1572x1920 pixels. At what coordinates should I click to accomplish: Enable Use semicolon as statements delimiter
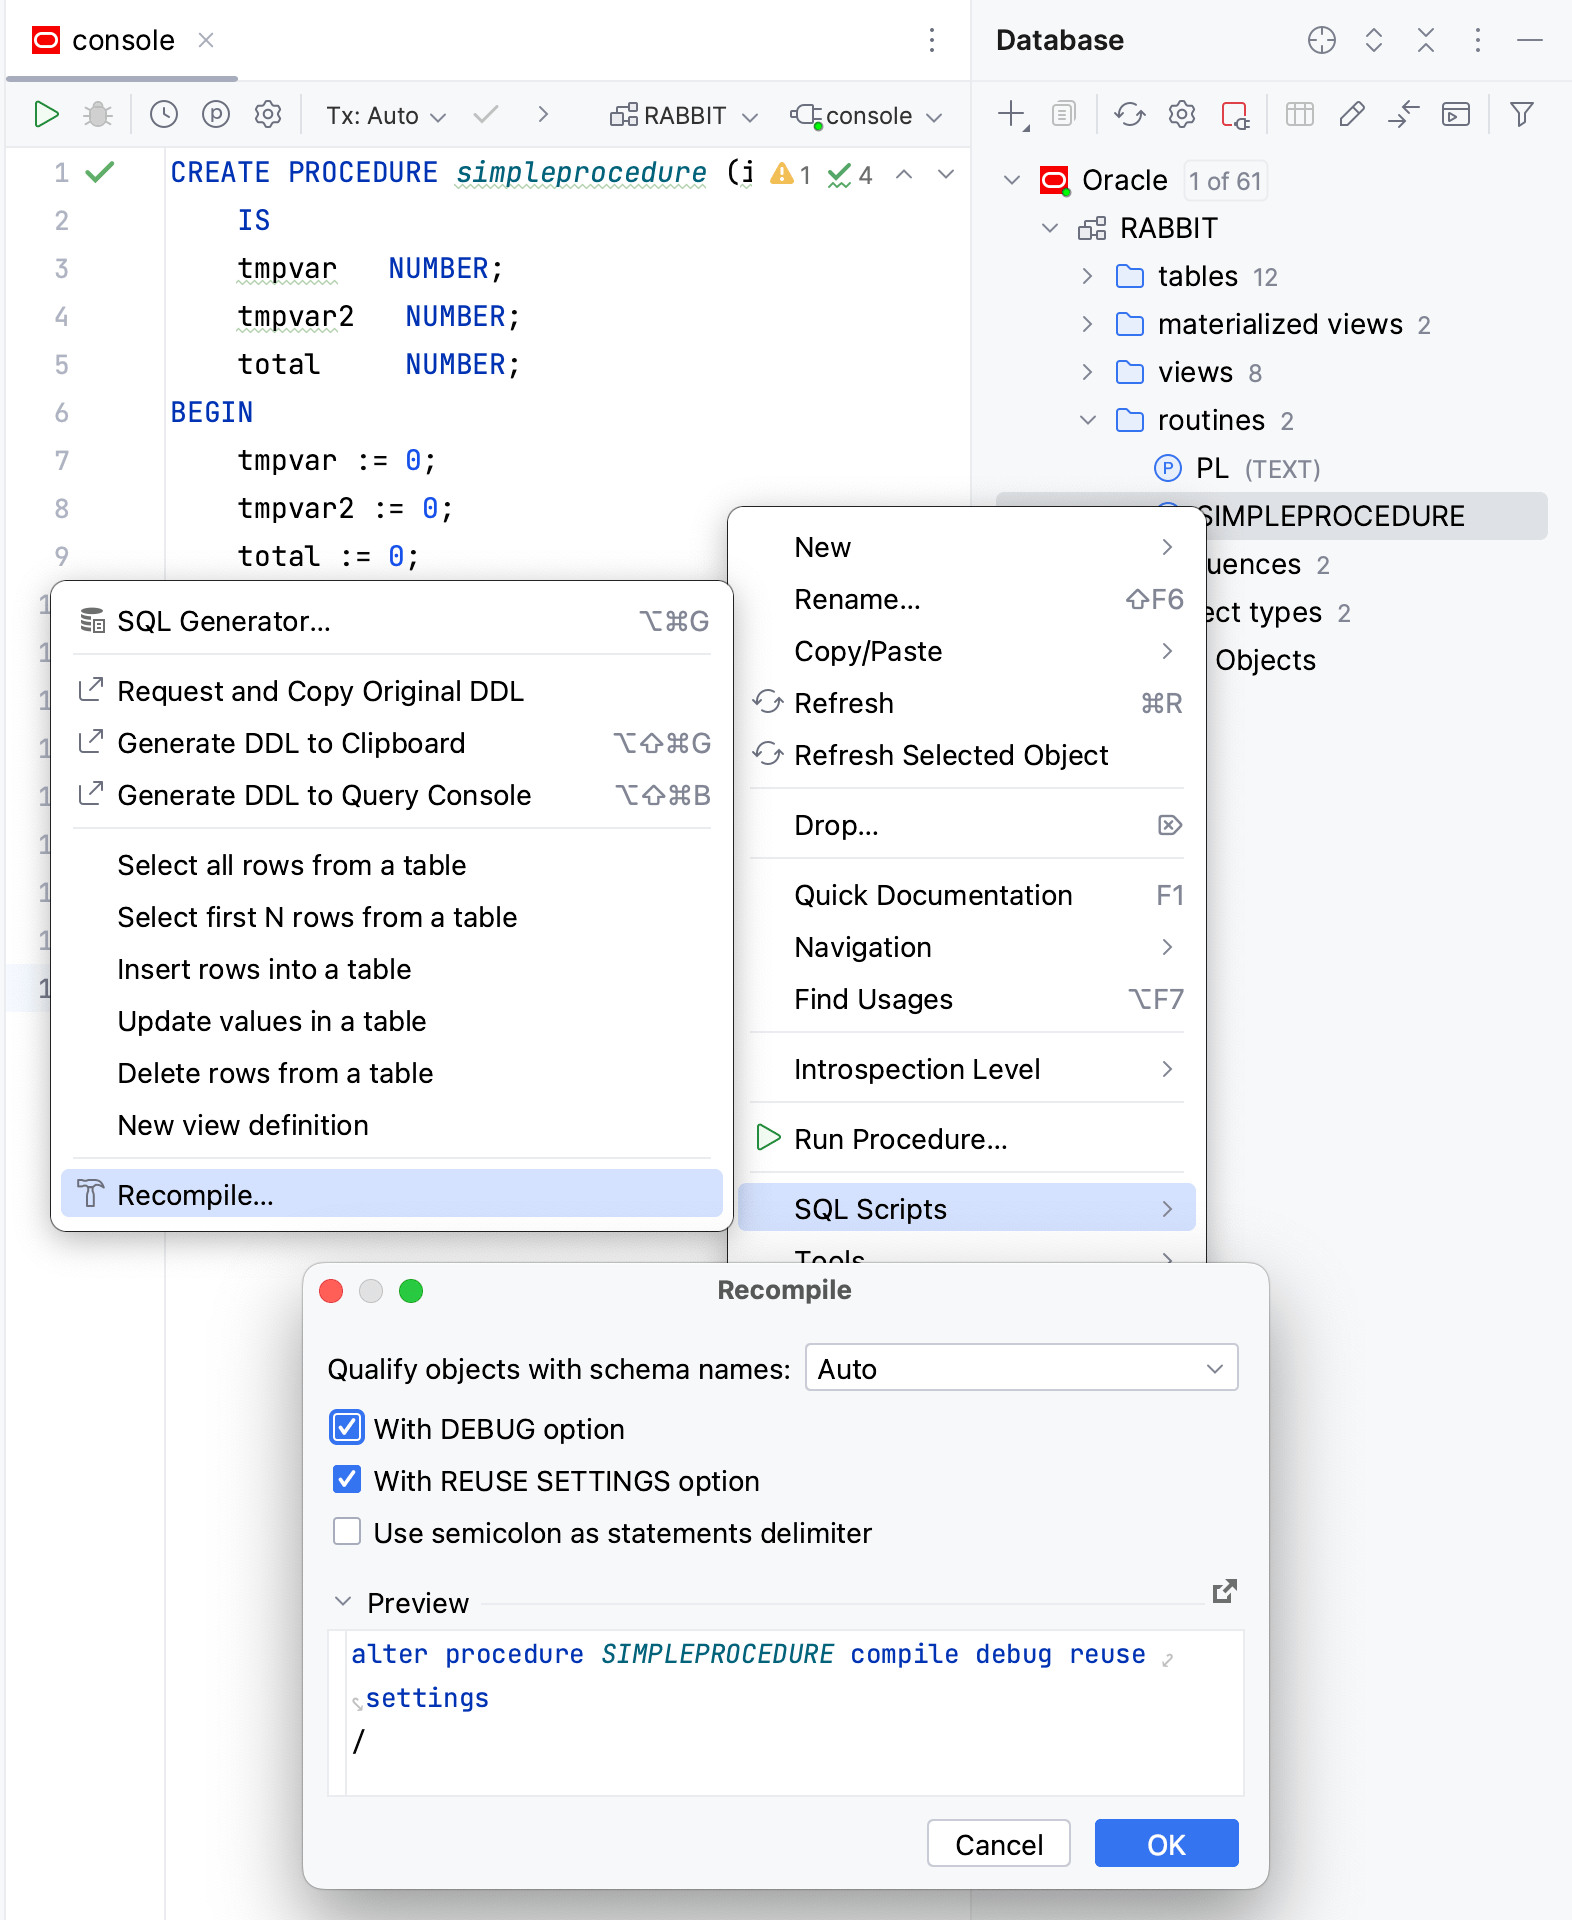click(347, 1532)
